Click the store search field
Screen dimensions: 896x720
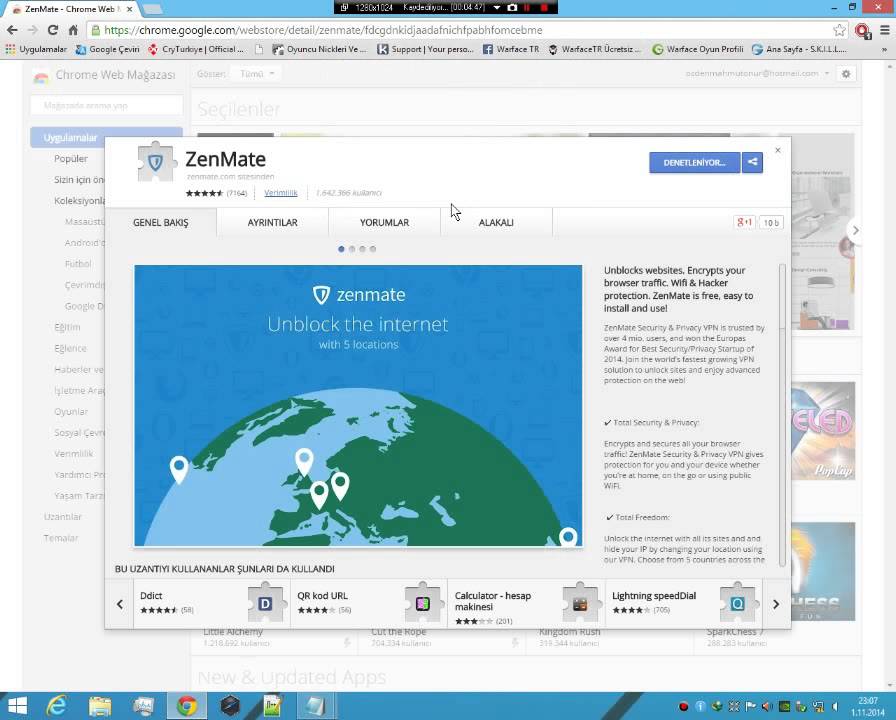[x=106, y=106]
